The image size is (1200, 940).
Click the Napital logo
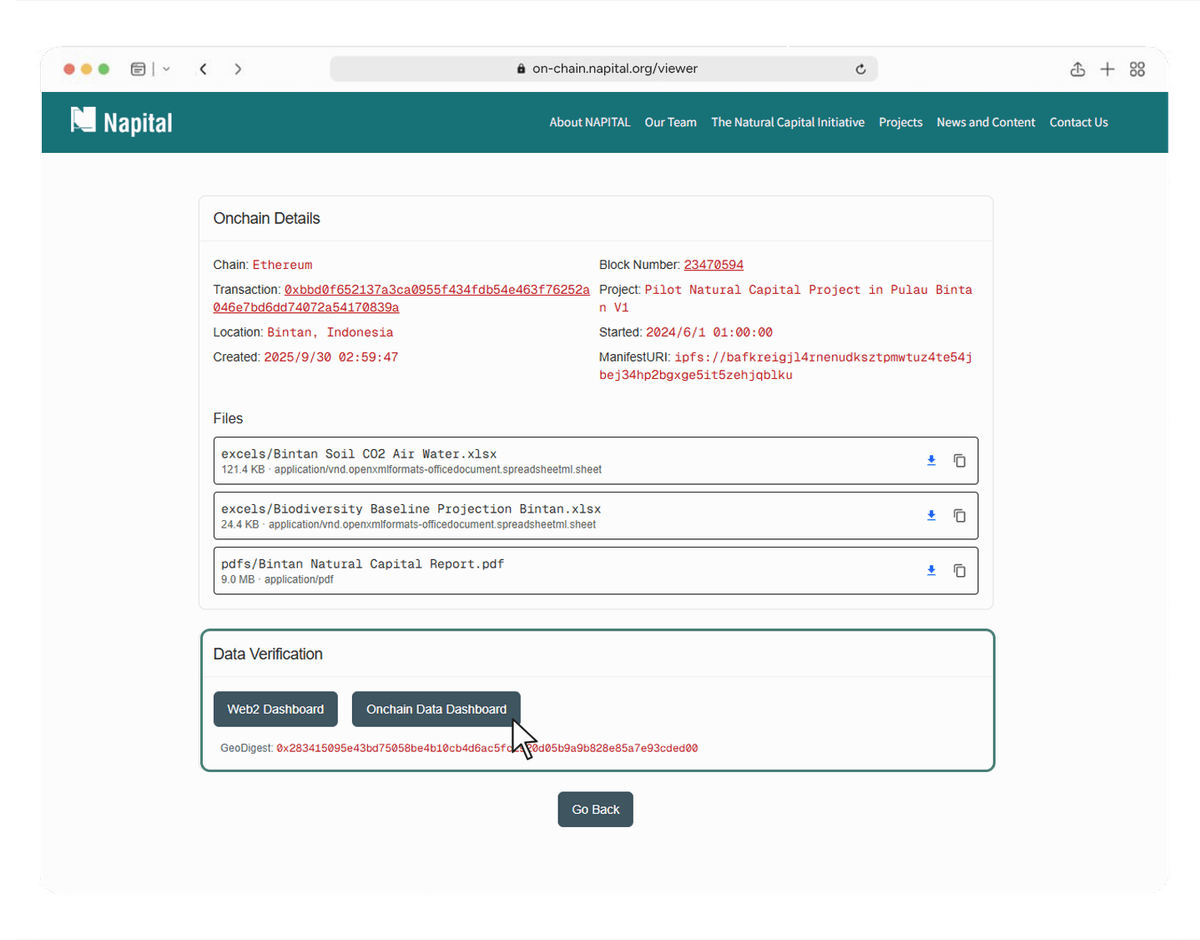[121, 122]
